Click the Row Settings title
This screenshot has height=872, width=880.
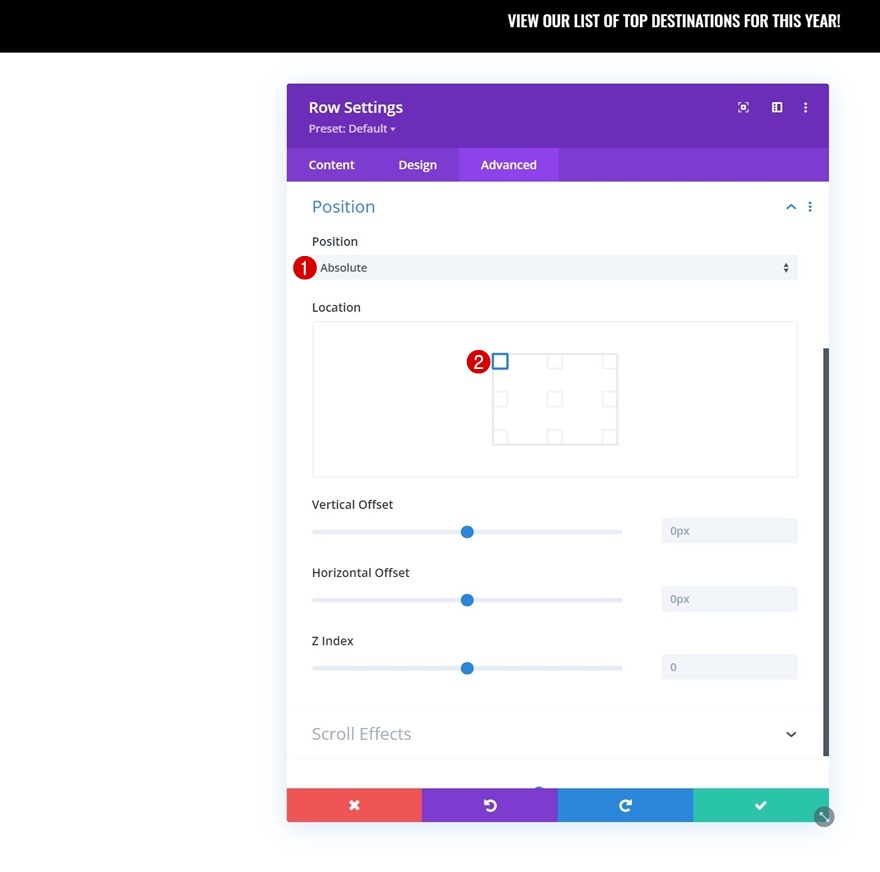[356, 107]
